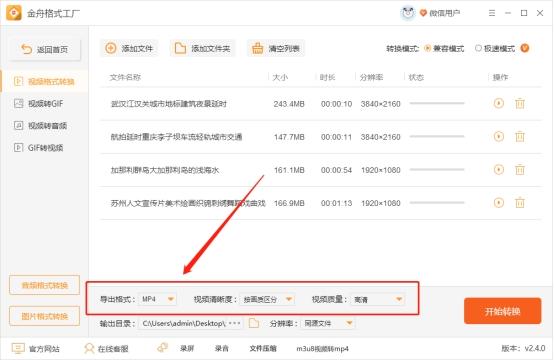Select 兼容模式 conversion mode

(x=445, y=48)
